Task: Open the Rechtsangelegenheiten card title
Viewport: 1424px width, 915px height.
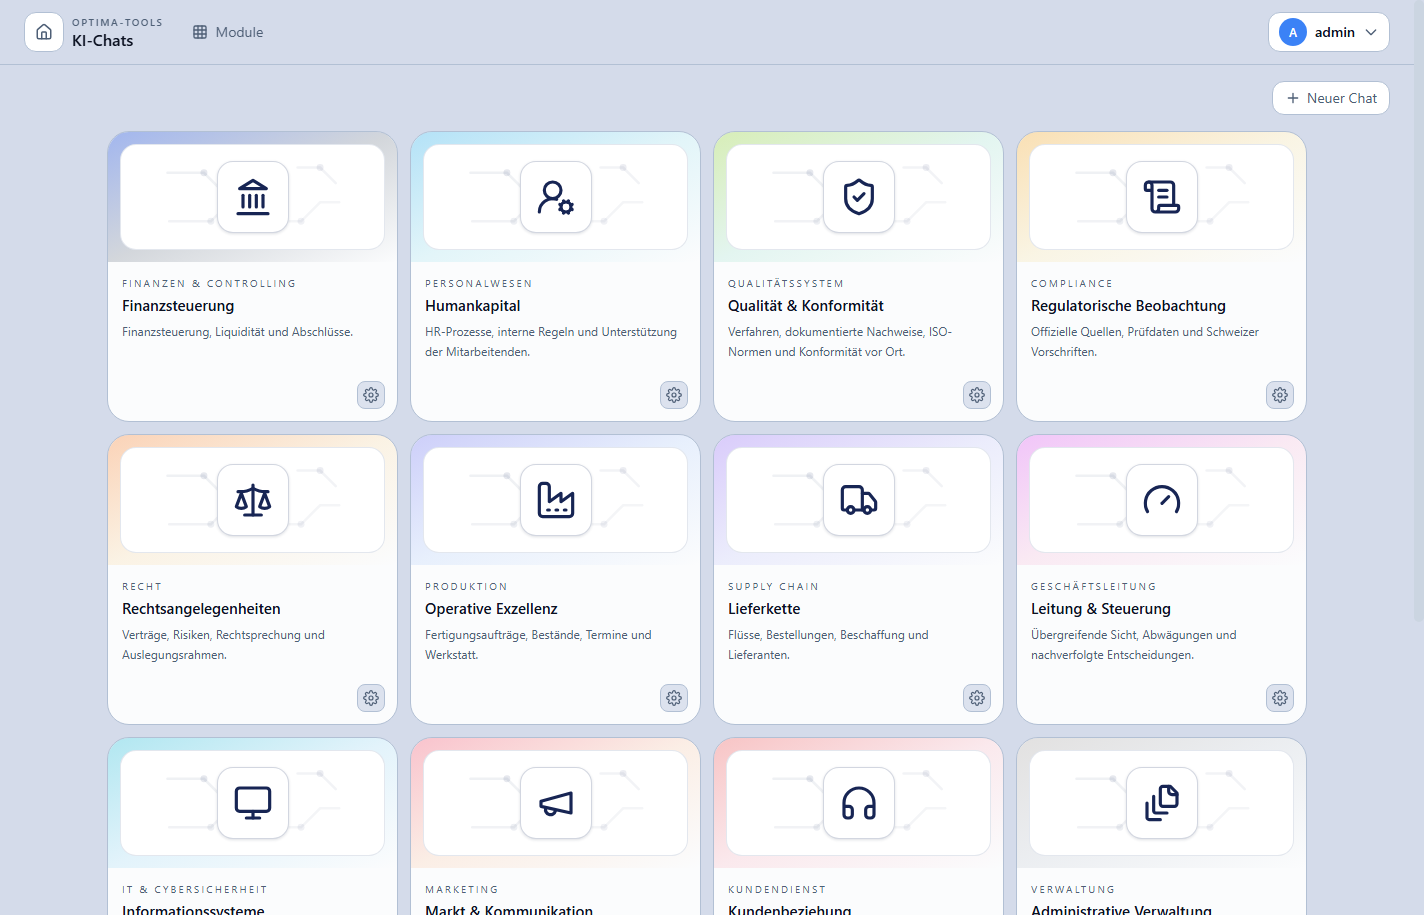Action: pyautogui.click(x=201, y=609)
